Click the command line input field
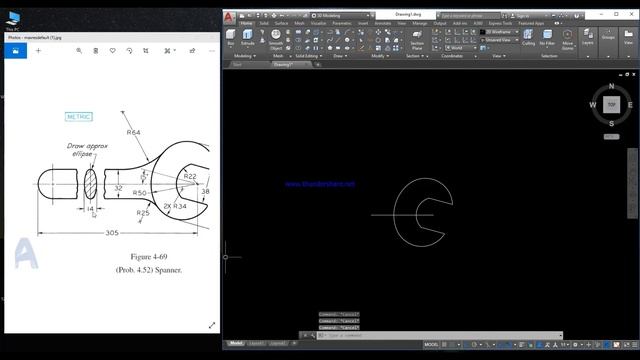Screen dimensions: 640x360 [440, 336]
